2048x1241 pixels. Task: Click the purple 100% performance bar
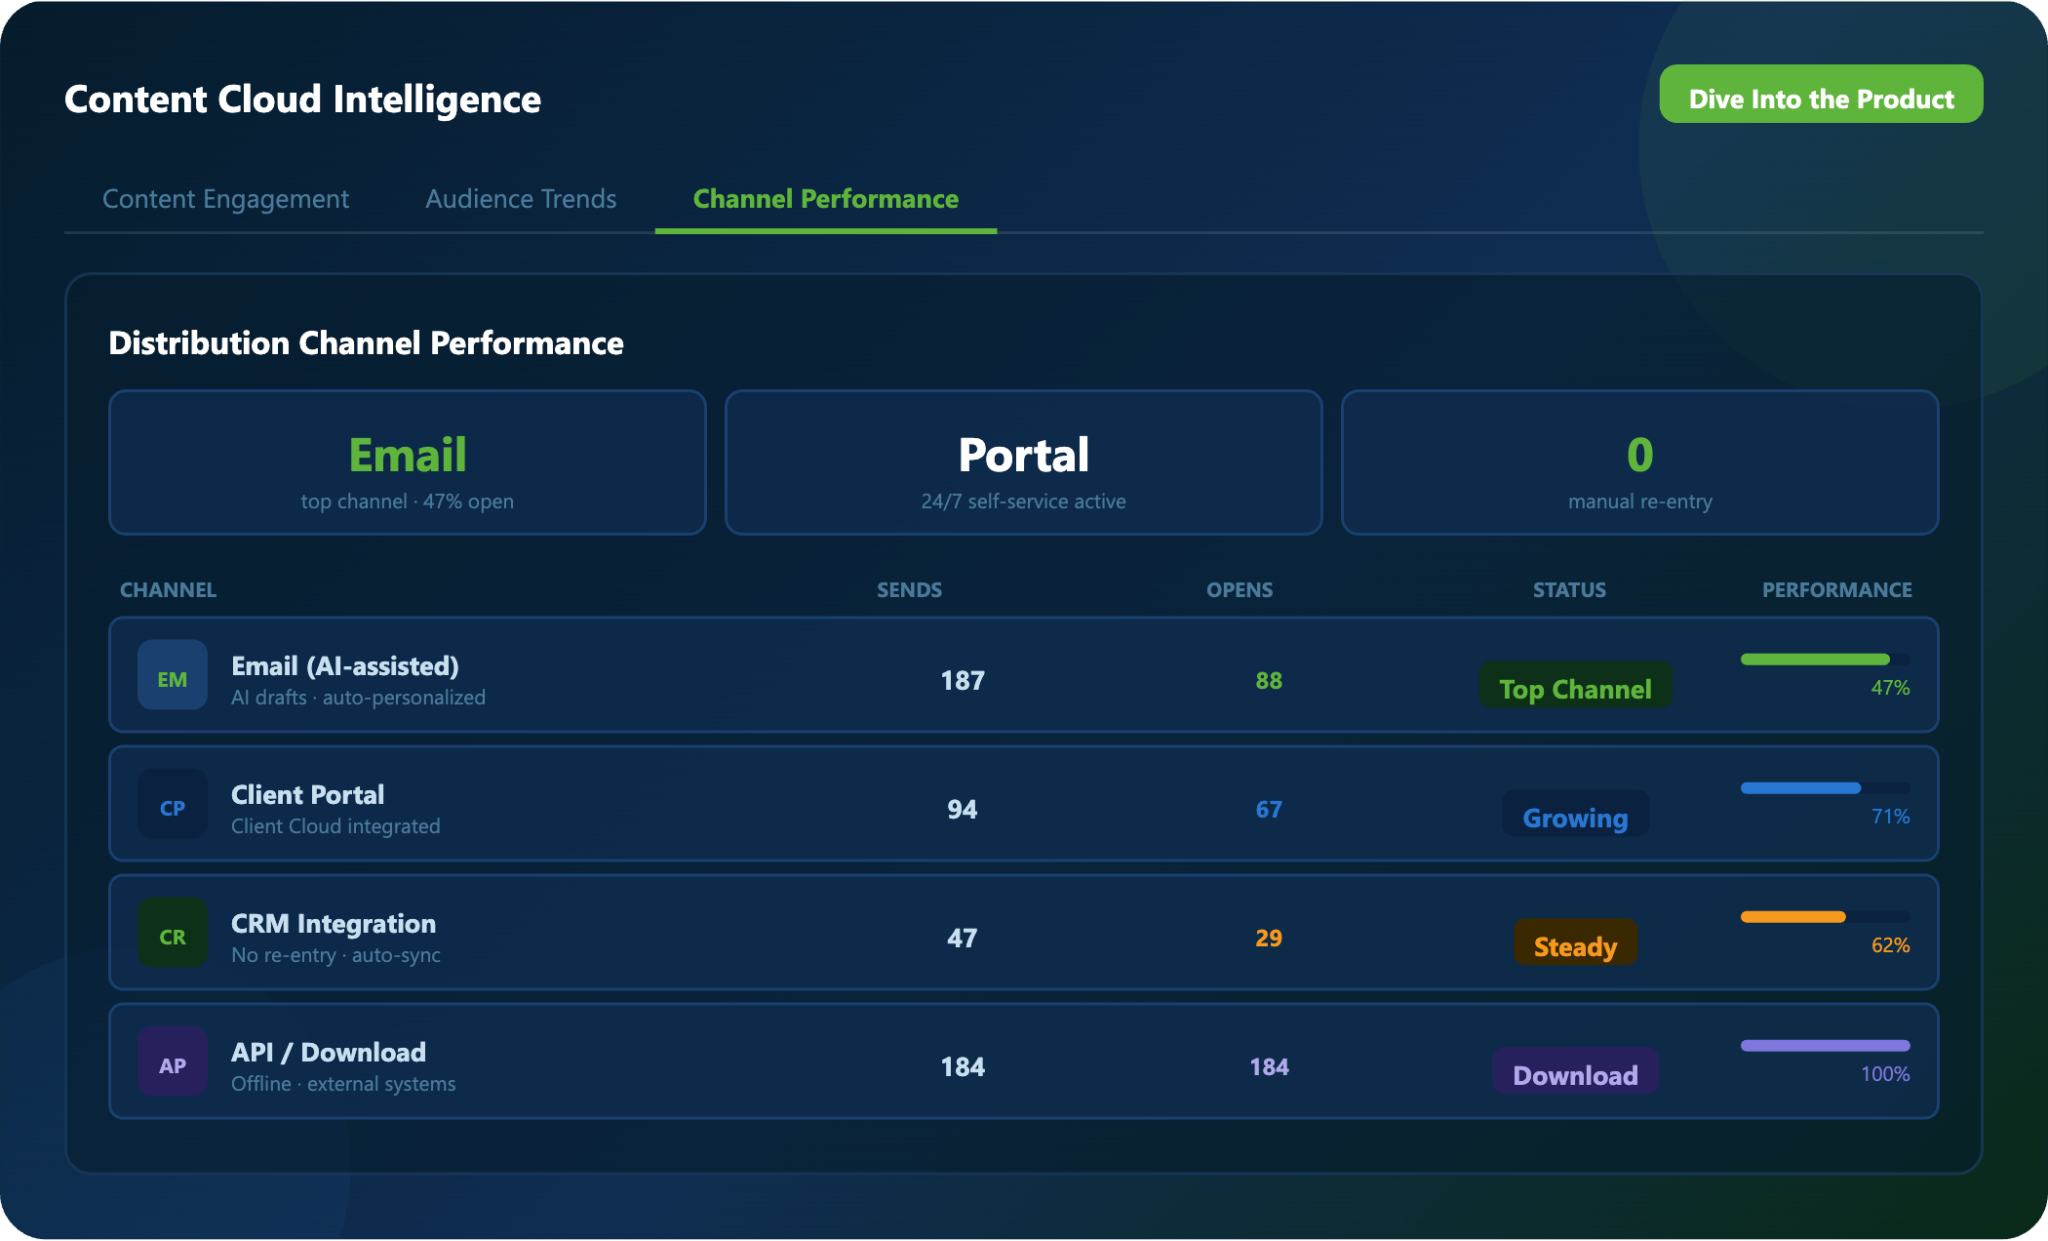1824,1046
